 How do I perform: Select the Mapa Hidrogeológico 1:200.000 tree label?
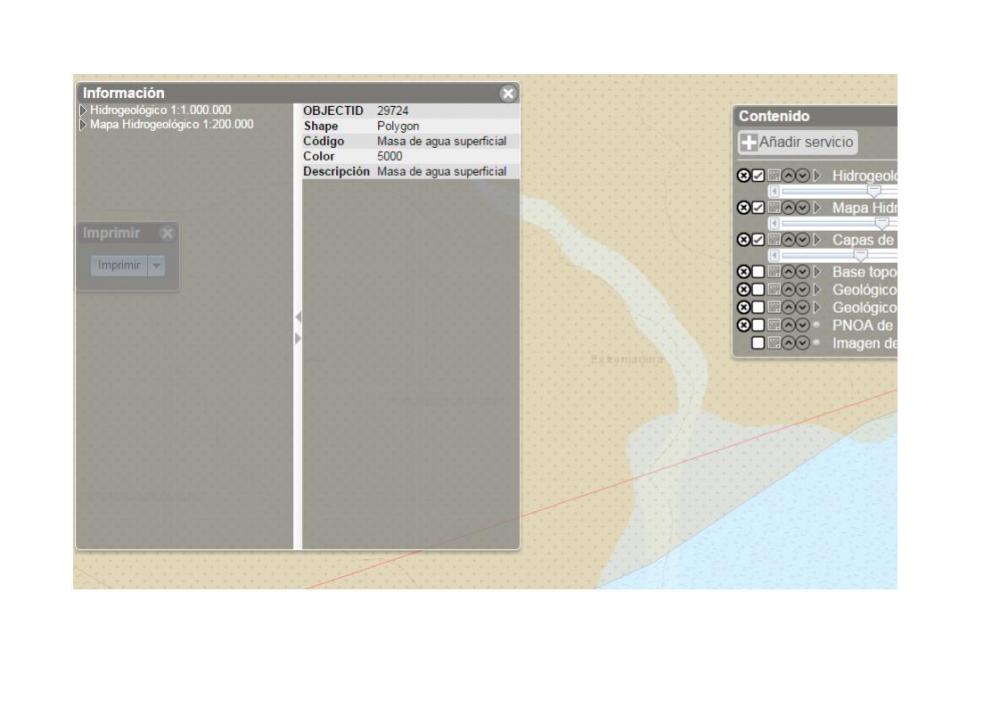click(x=172, y=124)
